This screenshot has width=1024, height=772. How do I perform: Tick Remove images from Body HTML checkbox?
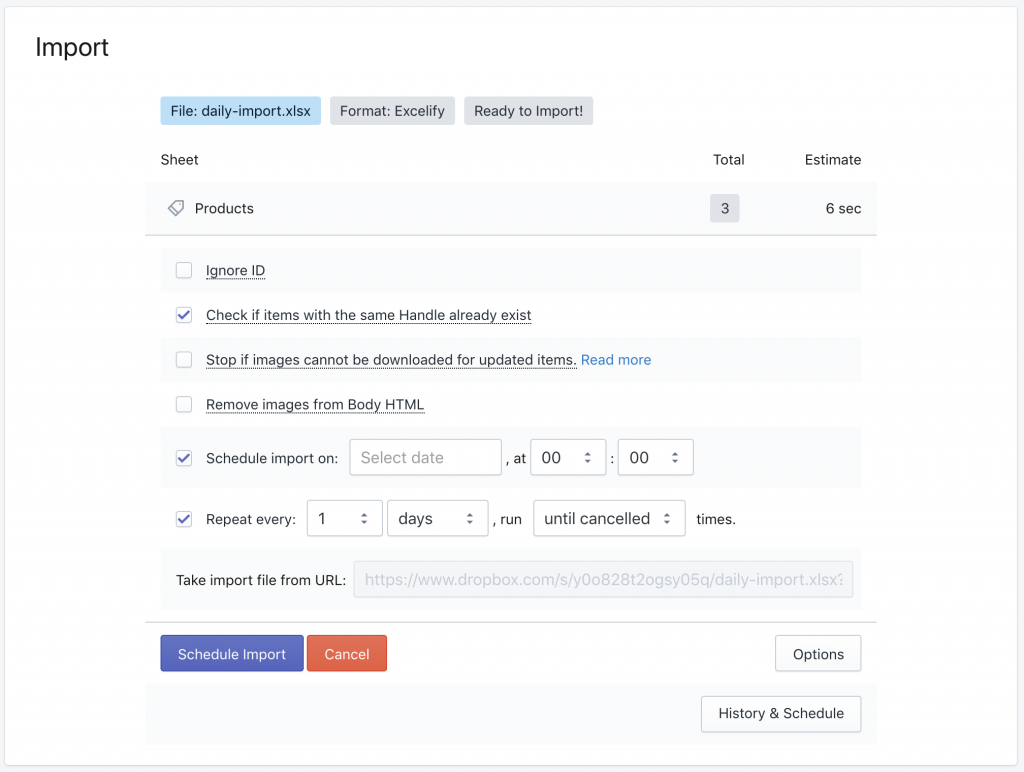[184, 404]
